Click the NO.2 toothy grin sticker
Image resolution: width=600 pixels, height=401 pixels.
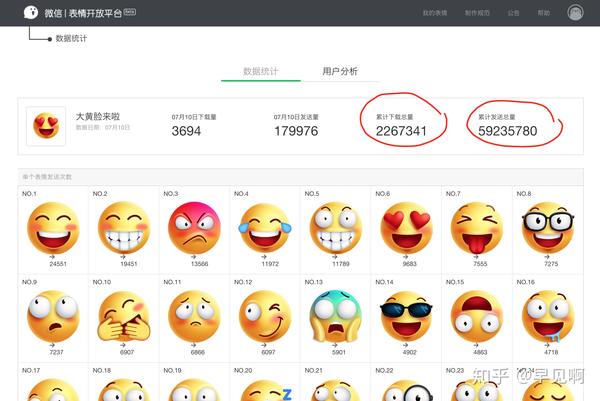click(x=124, y=228)
